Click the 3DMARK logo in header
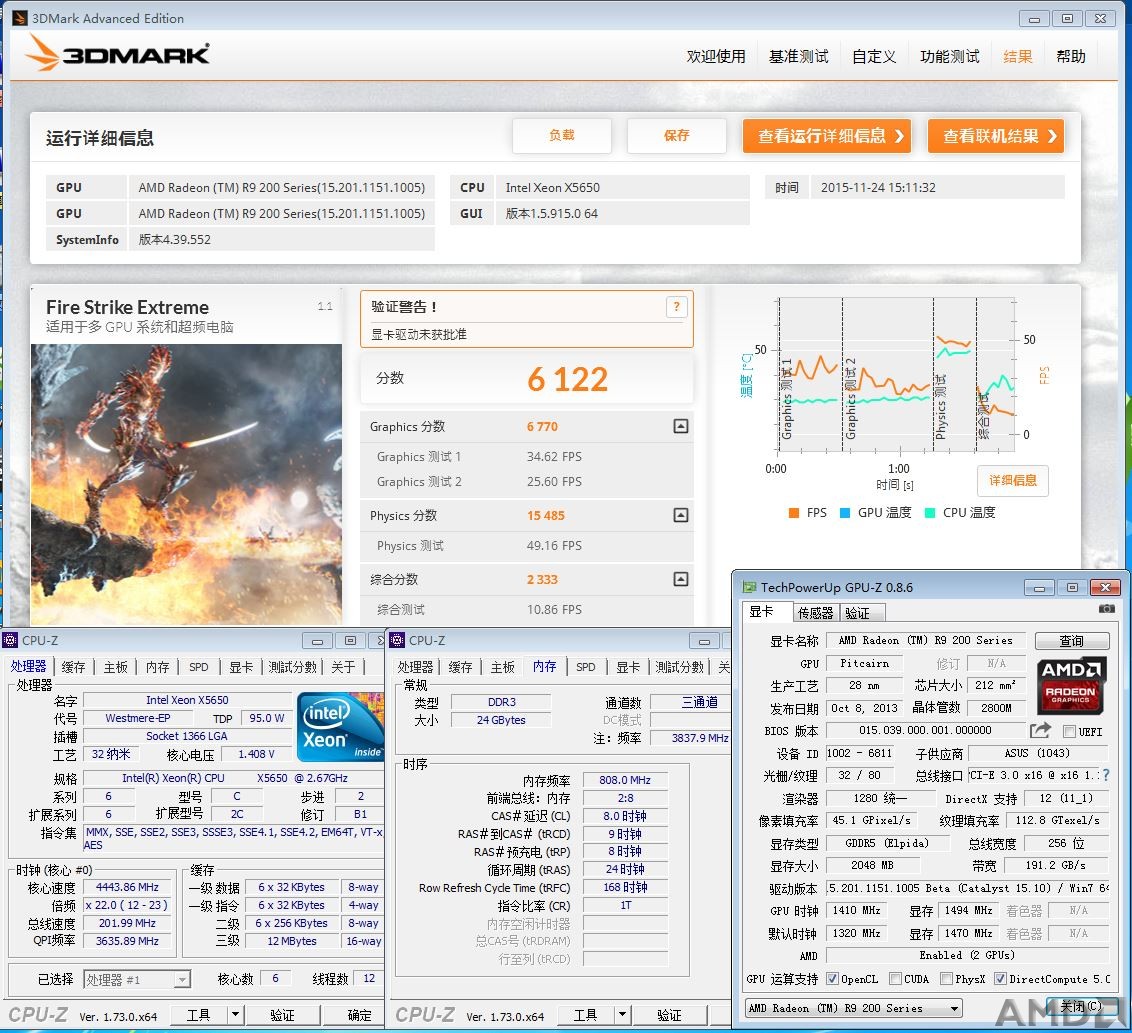 tap(117, 53)
